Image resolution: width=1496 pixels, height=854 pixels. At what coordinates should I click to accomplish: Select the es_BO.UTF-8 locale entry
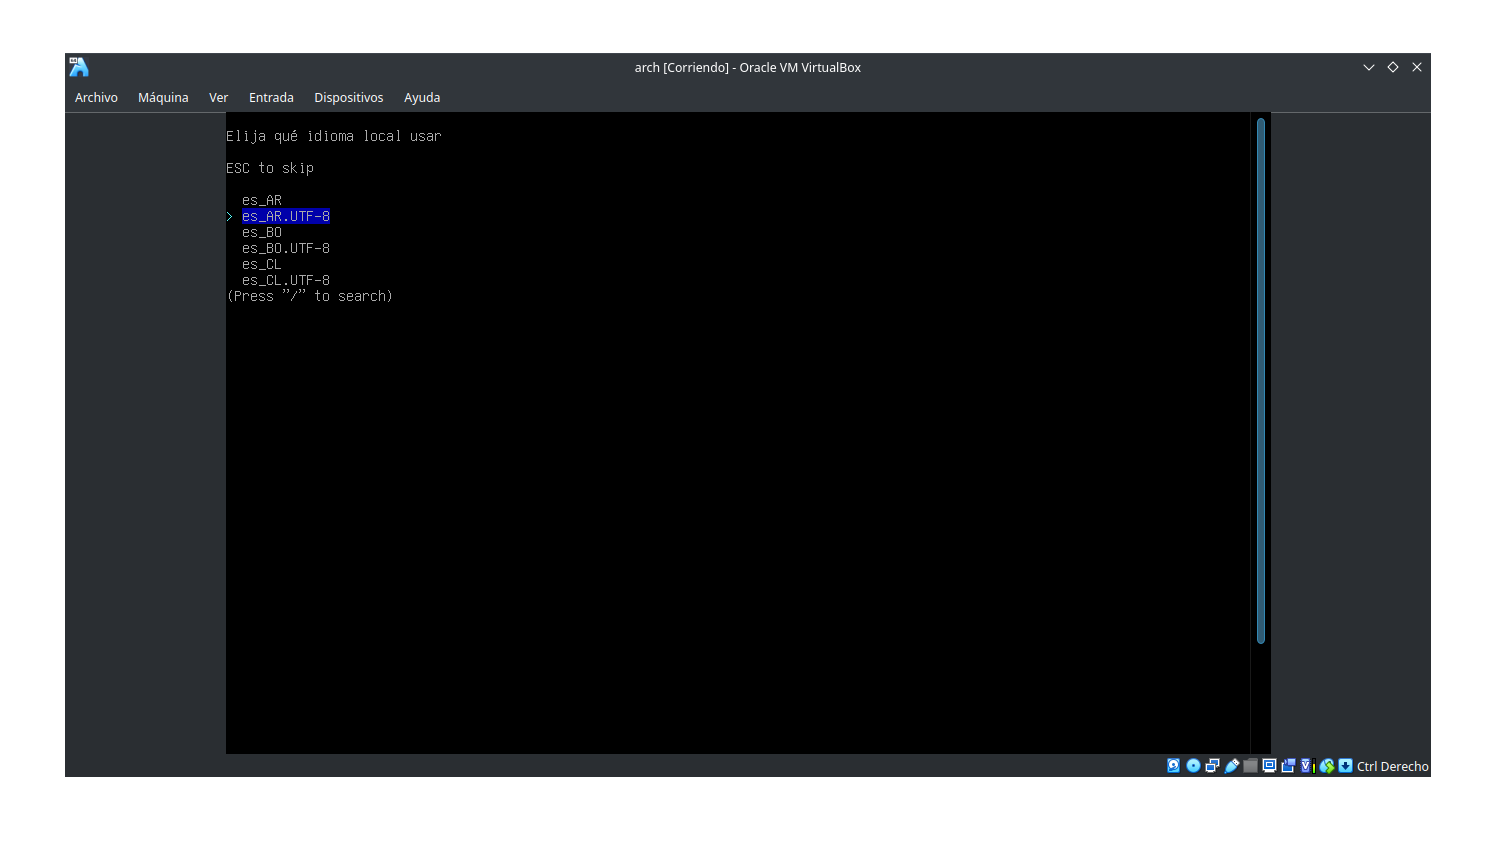(x=285, y=247)
